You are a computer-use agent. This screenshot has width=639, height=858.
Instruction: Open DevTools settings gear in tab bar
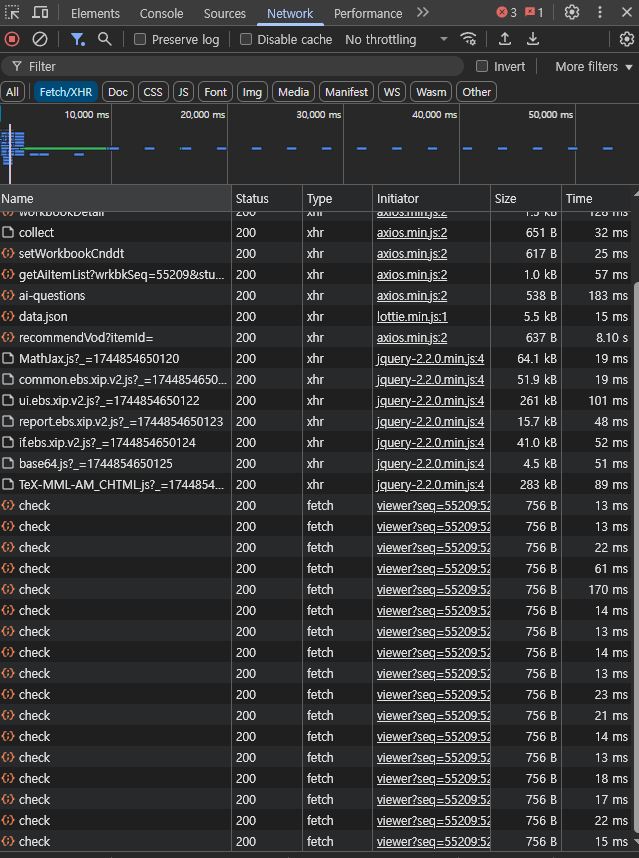pyautogui.click(x=572, y=13)
